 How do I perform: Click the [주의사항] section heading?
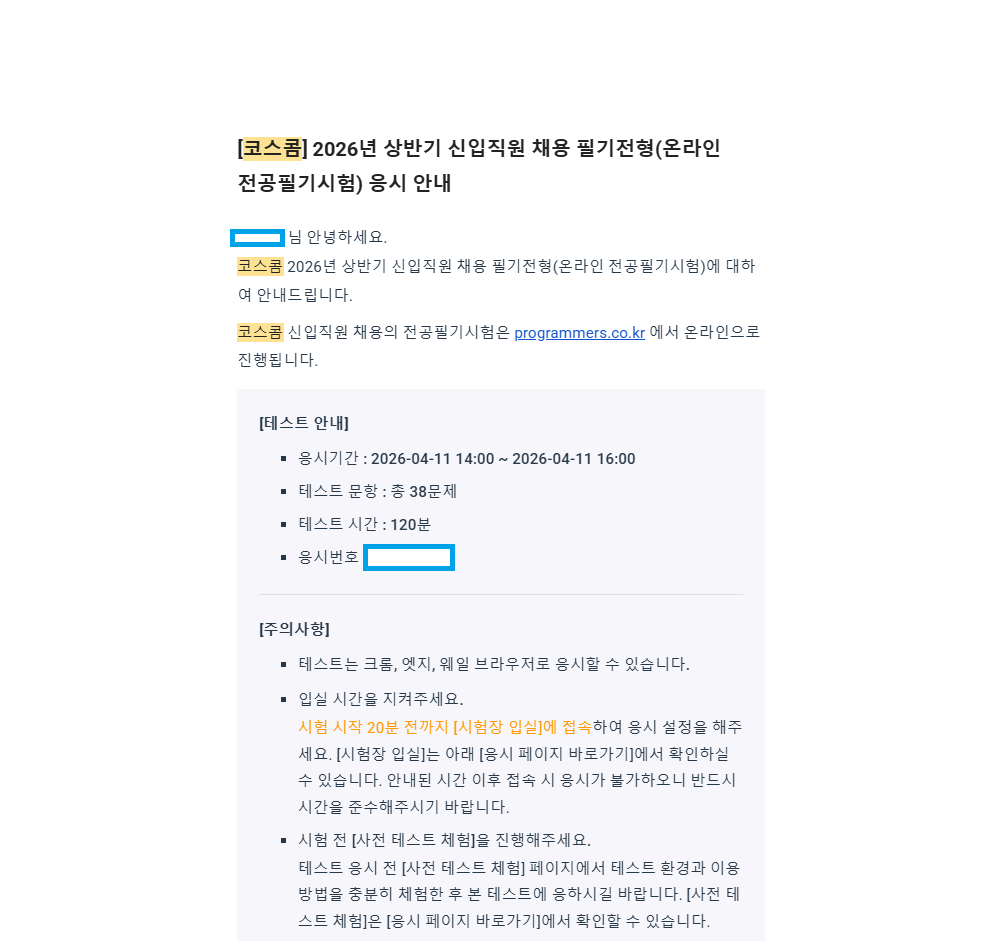[x=294, y=629]
